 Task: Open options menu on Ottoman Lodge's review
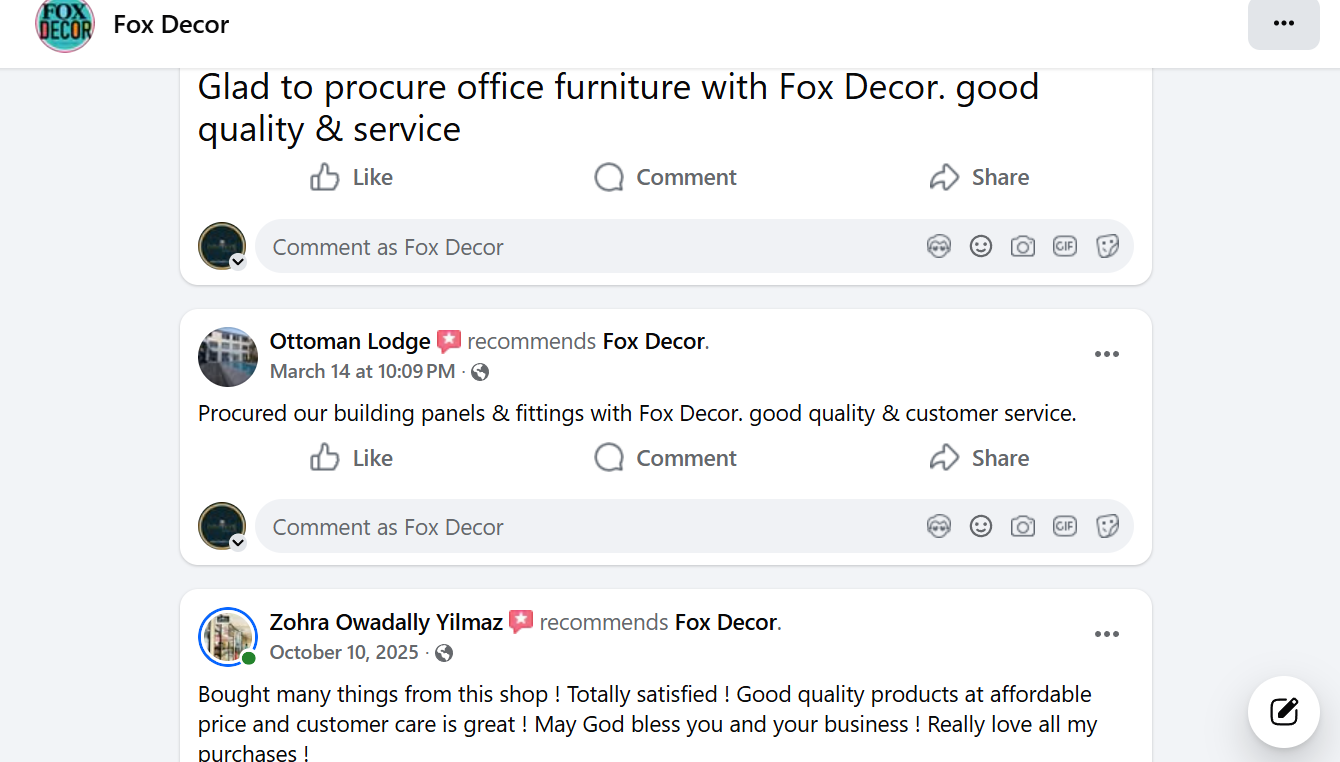tap(1106, 354)
